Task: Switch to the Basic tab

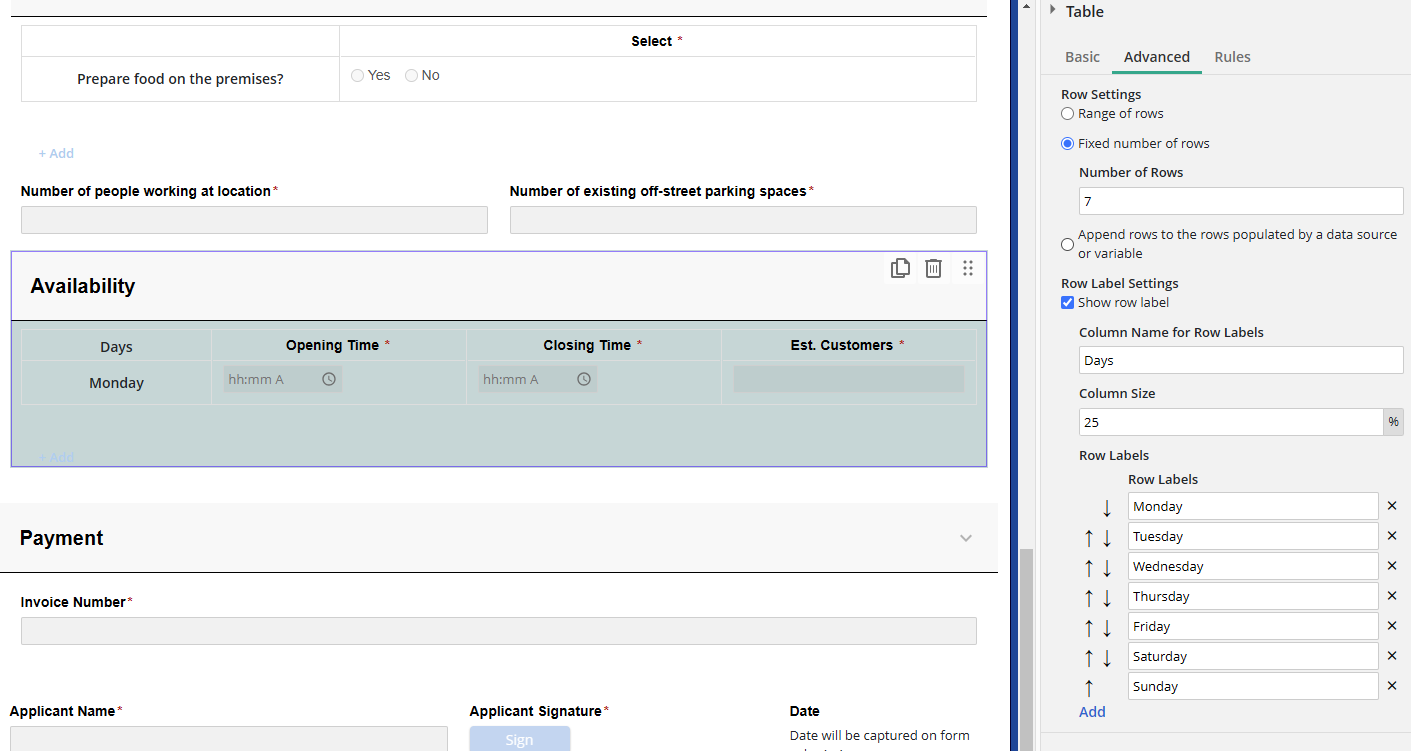Action: tap(1082, 57)
